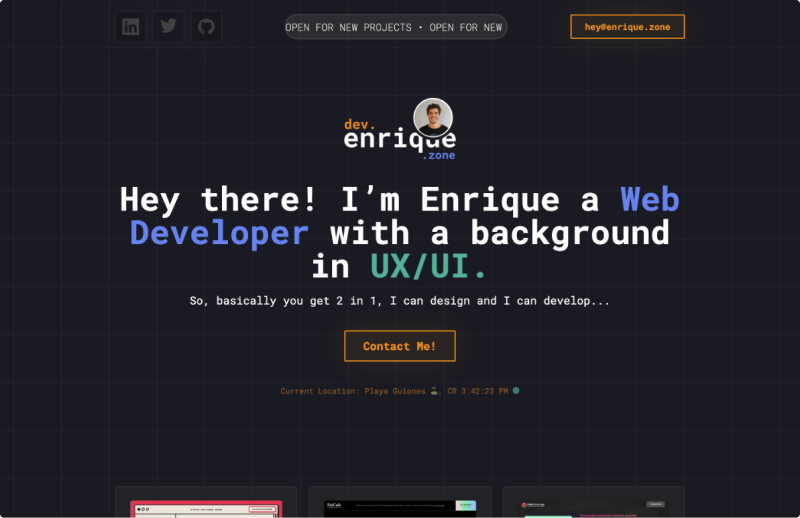Screen dimensions: 800x518
Task: Click the 'Open for new projects' banner
Action: 395,27
